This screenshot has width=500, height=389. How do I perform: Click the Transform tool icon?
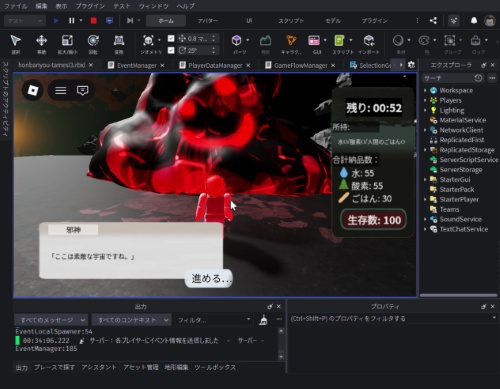(119, 41)
